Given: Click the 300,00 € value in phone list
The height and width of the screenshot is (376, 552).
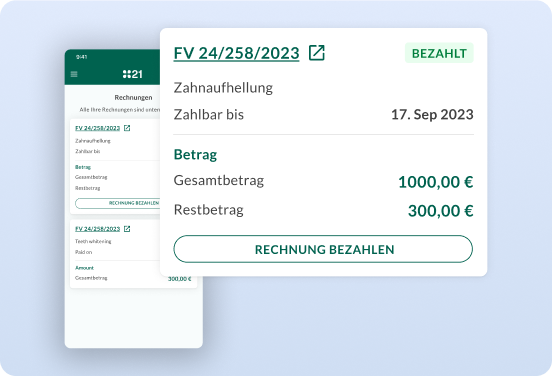Looking at the screenshot, I should click(180, 279).
